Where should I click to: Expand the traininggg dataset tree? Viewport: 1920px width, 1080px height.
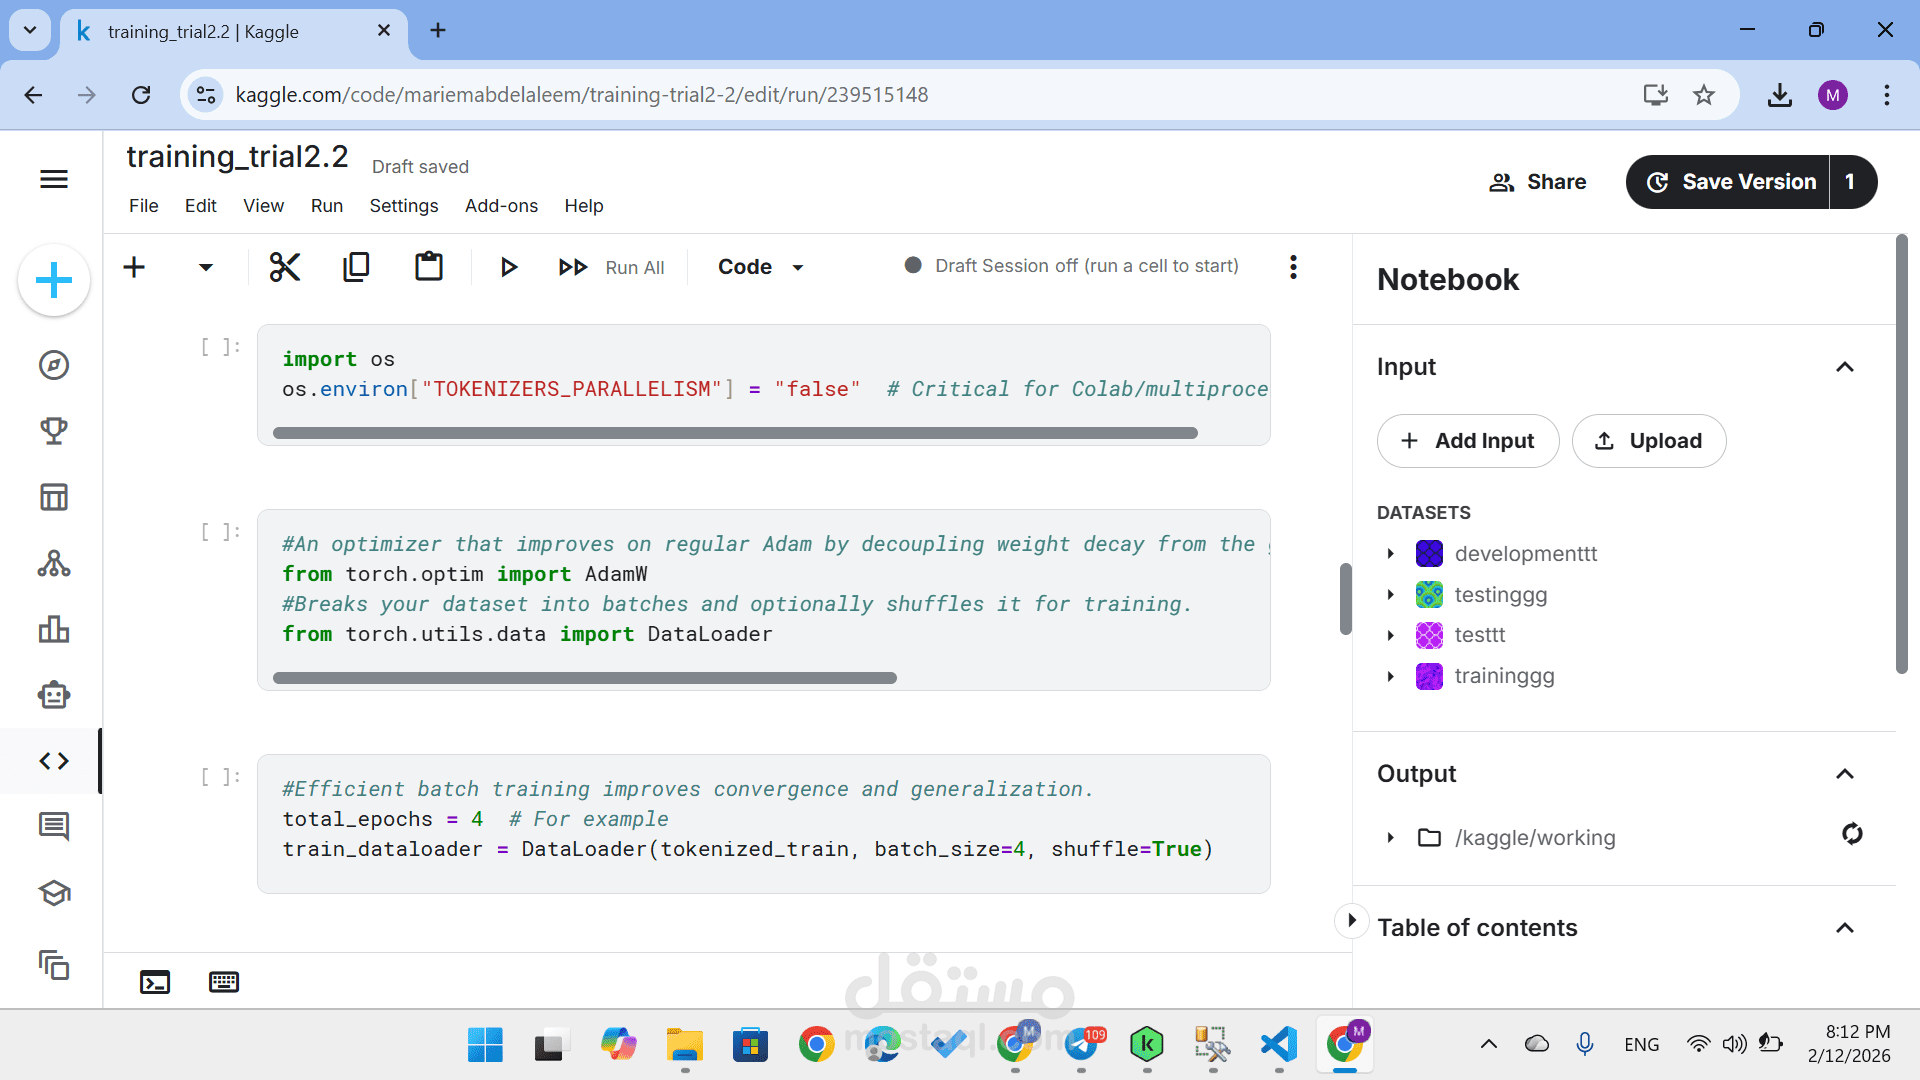point(1390,676)
